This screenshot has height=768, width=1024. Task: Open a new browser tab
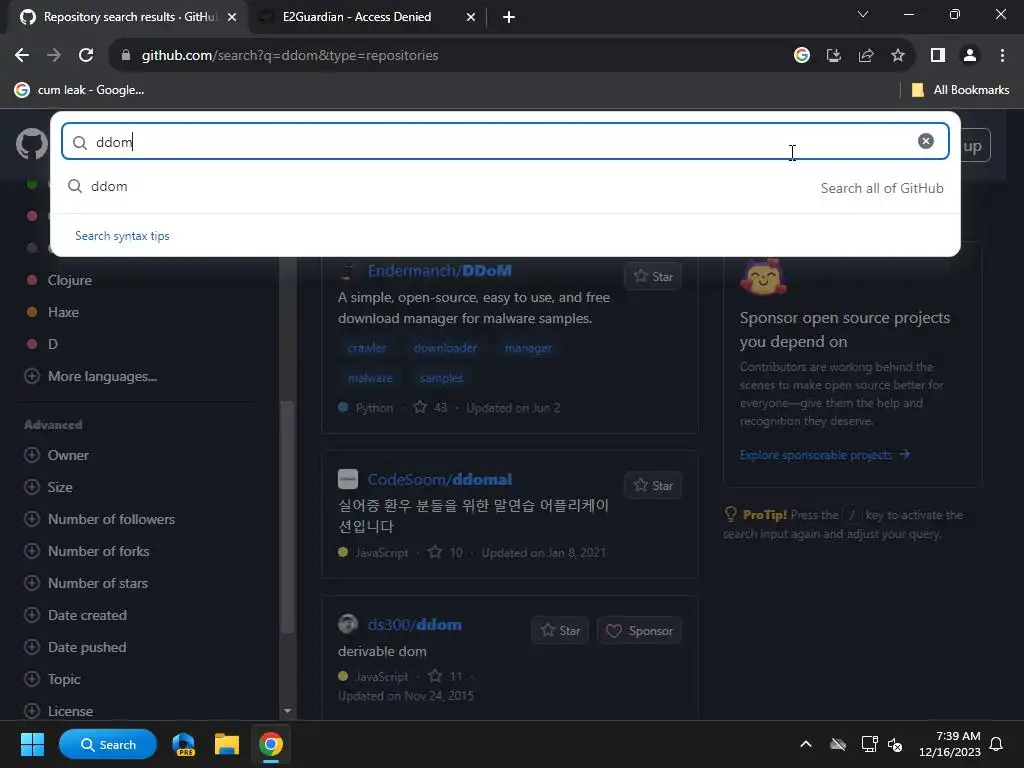[x=509, y=17]
